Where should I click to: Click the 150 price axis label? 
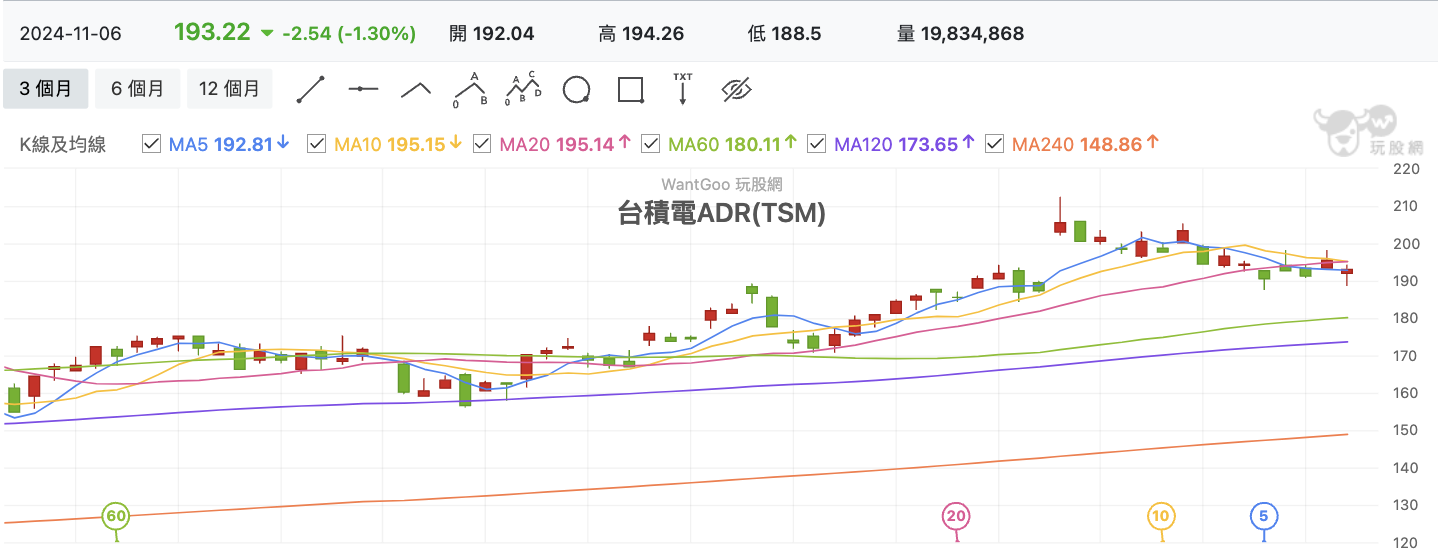[1407, 430]
